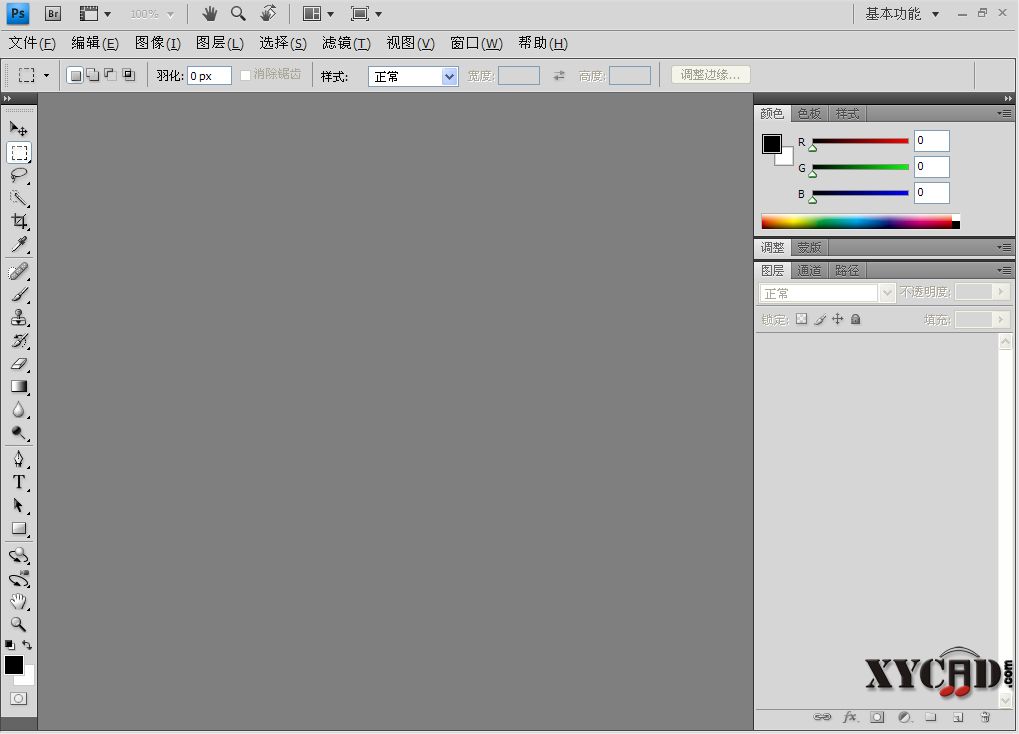The width and height of the screenshot is (1019, 734).
Task: Choose Subtract from Selection mode button
Action: 110,75
